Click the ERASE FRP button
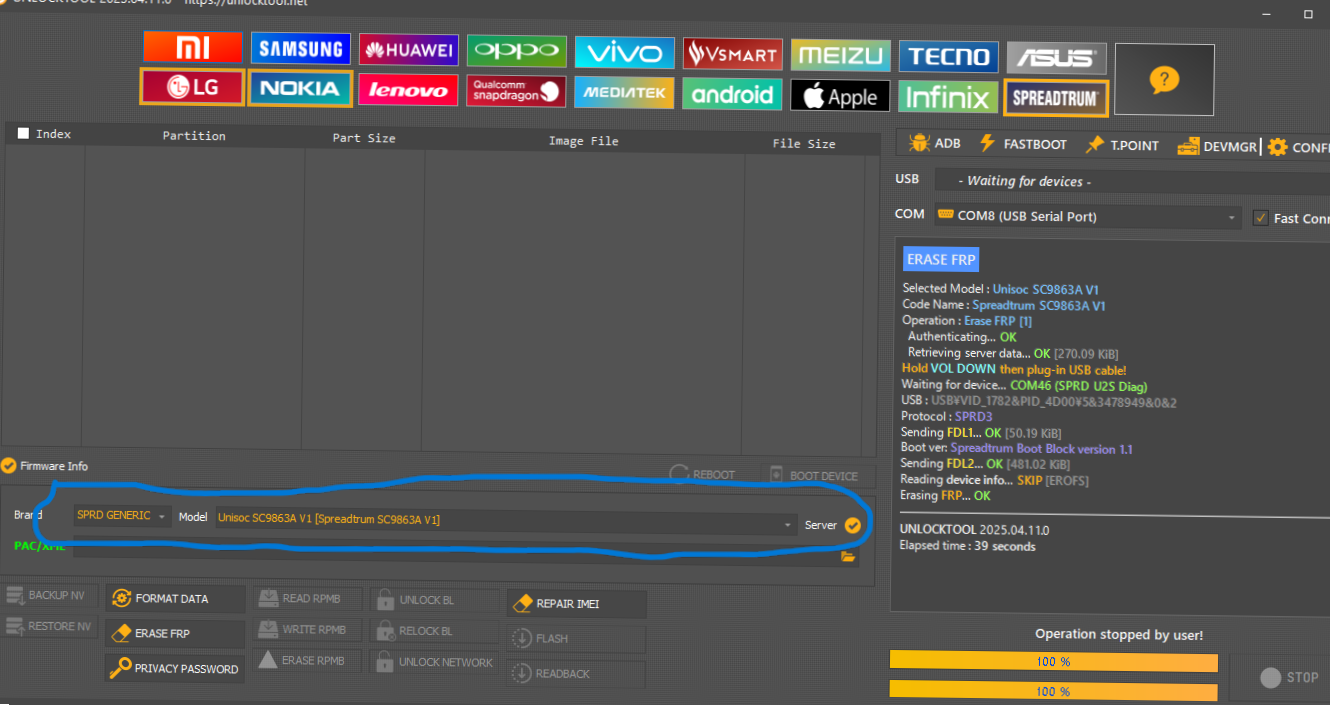This screenshot has height=705, width=1330. tap(175, 634)
